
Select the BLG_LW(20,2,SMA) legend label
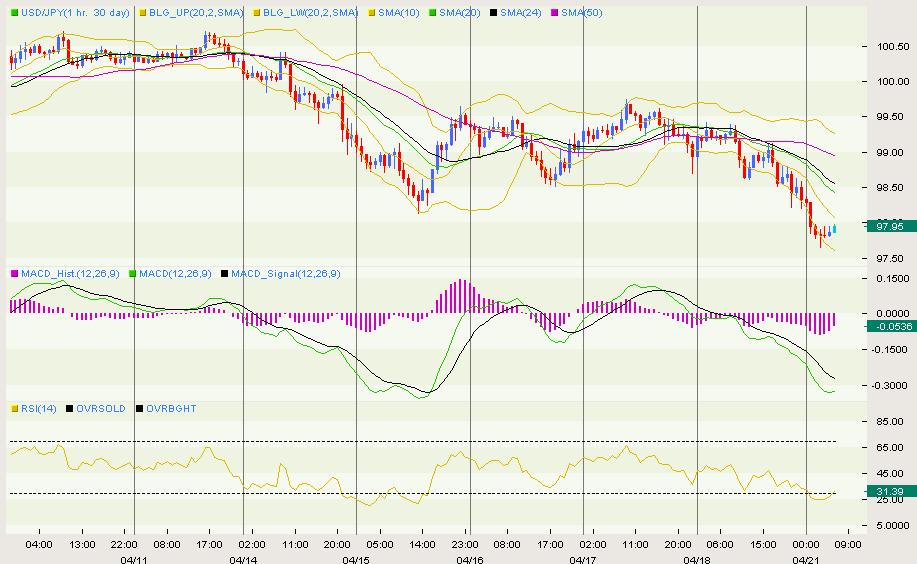(x=311, y=12)
